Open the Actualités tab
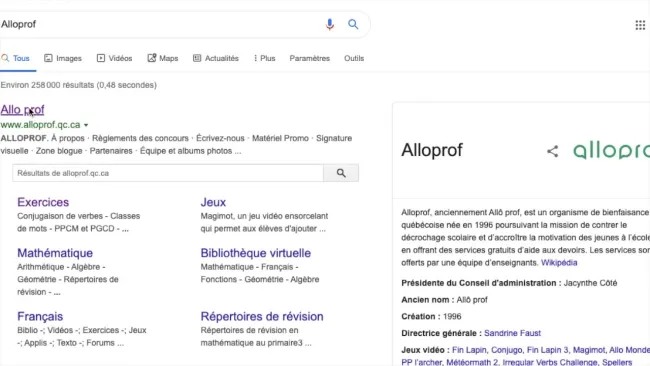The image size is (650, 366). coord(216,58)
